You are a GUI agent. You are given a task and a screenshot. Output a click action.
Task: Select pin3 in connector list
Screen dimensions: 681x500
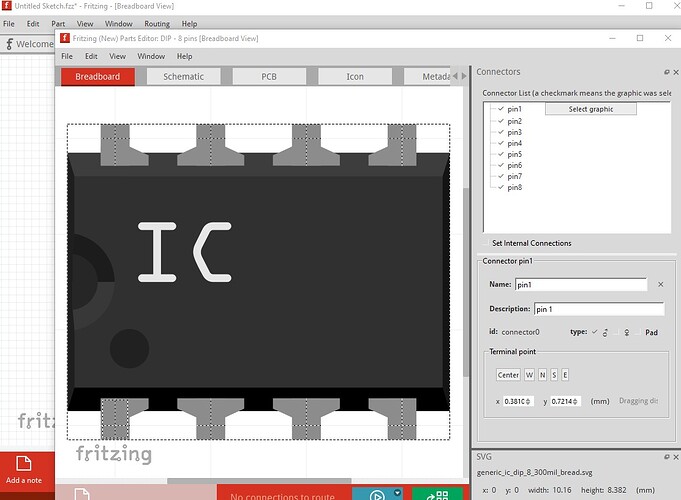click(514, 132)
